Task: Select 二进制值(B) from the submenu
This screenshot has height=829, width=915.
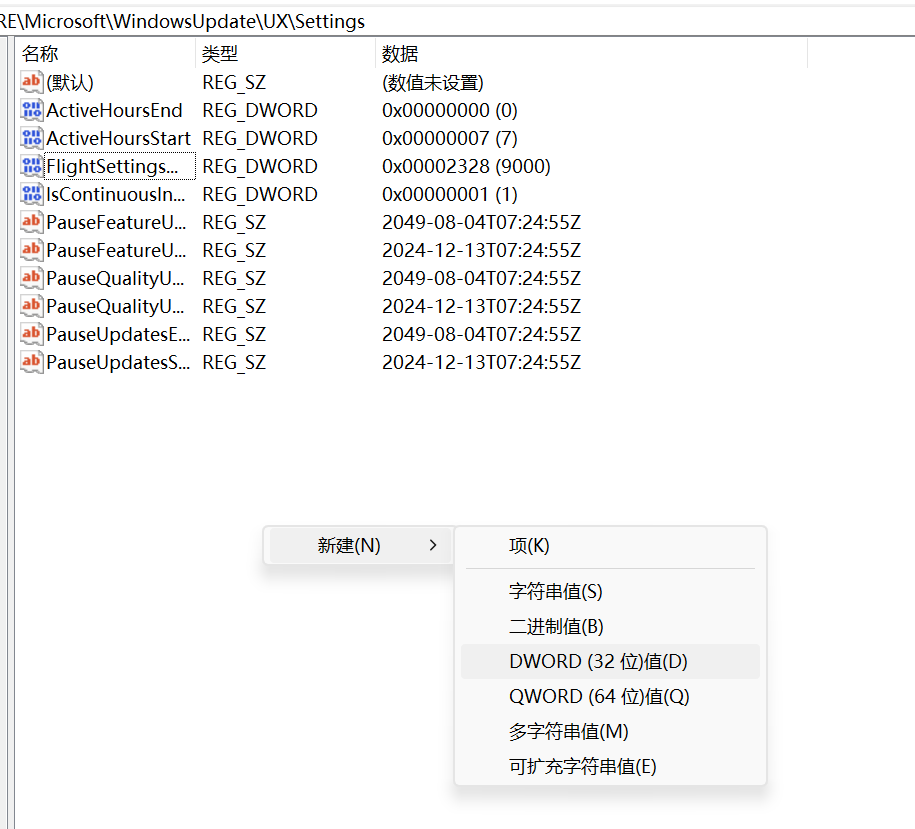Action: [610, 627]
